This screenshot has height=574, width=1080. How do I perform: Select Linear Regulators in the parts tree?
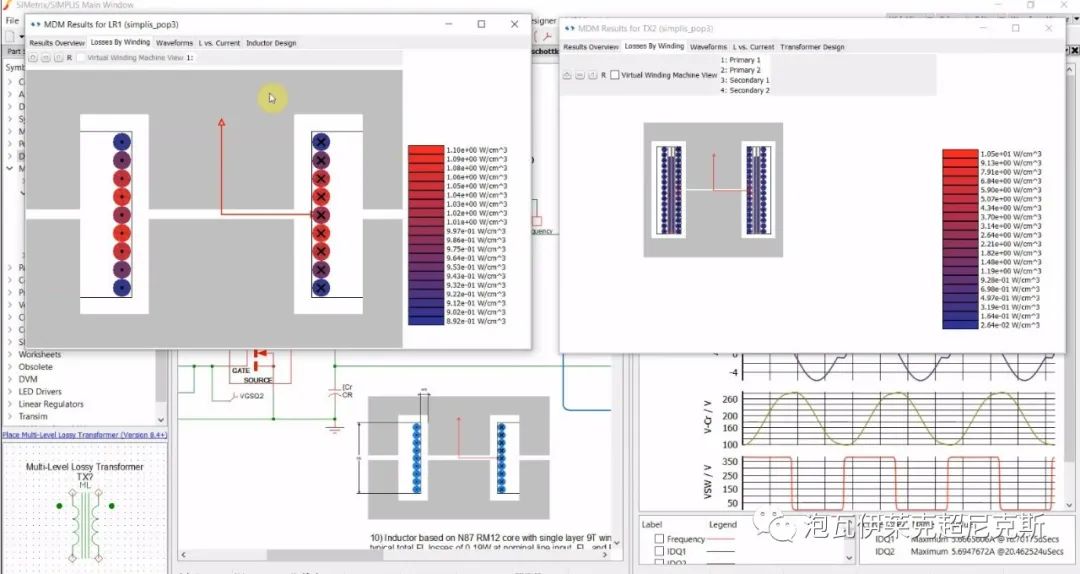(x=51, y=404)
